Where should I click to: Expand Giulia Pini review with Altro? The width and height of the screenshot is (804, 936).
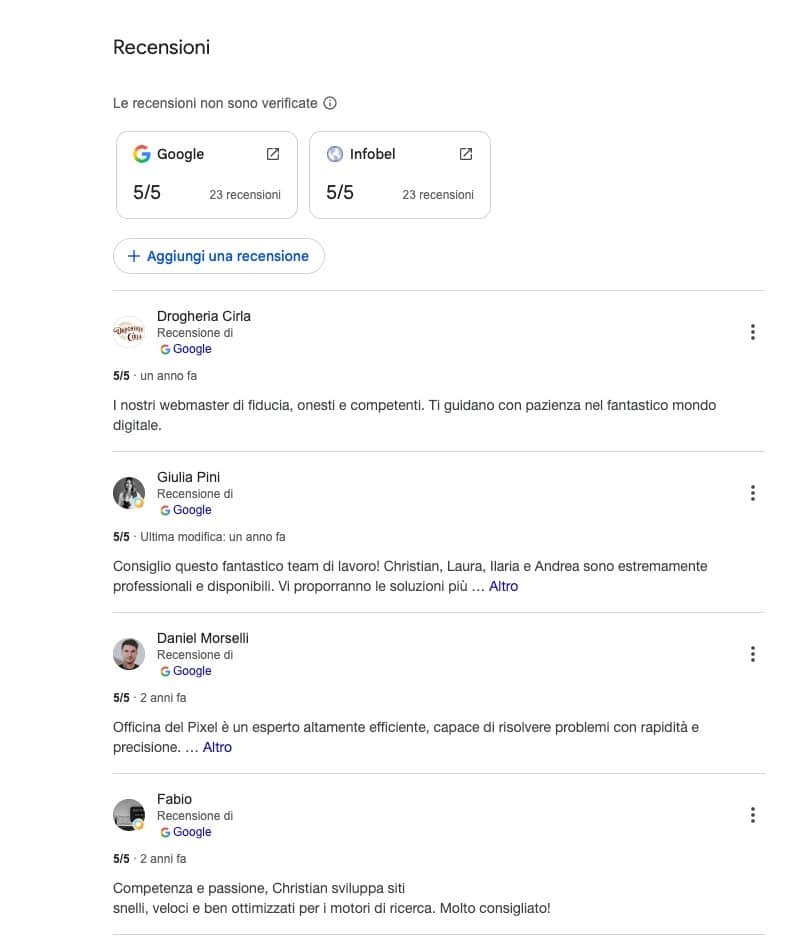503,586
